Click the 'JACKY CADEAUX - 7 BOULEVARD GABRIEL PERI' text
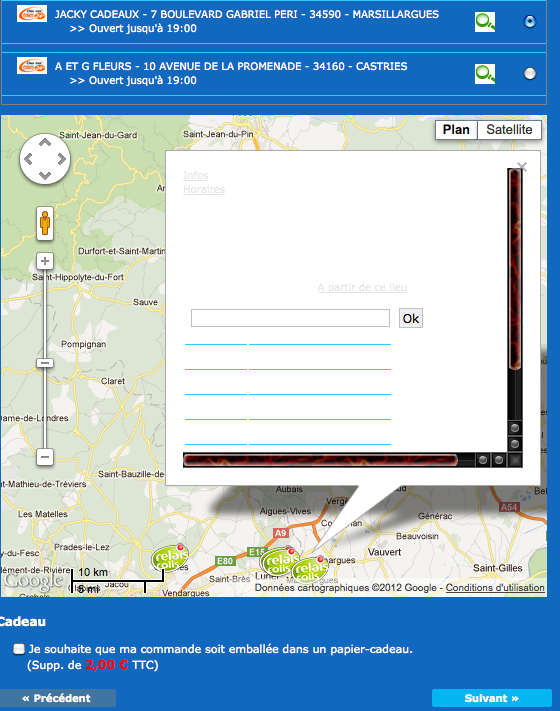The width and height of the screenshot is (560, 711). coord(176,15)
